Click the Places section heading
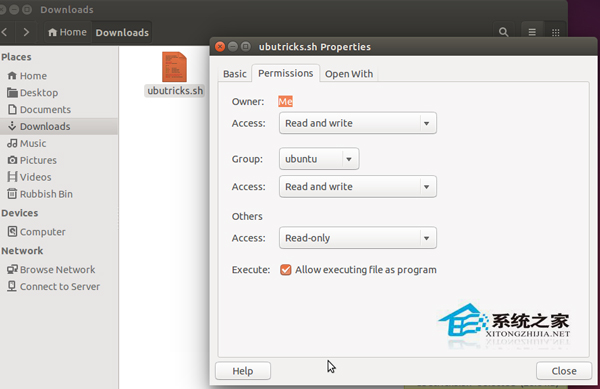Viewport: 600px width, 389px height. pos(16,57)
